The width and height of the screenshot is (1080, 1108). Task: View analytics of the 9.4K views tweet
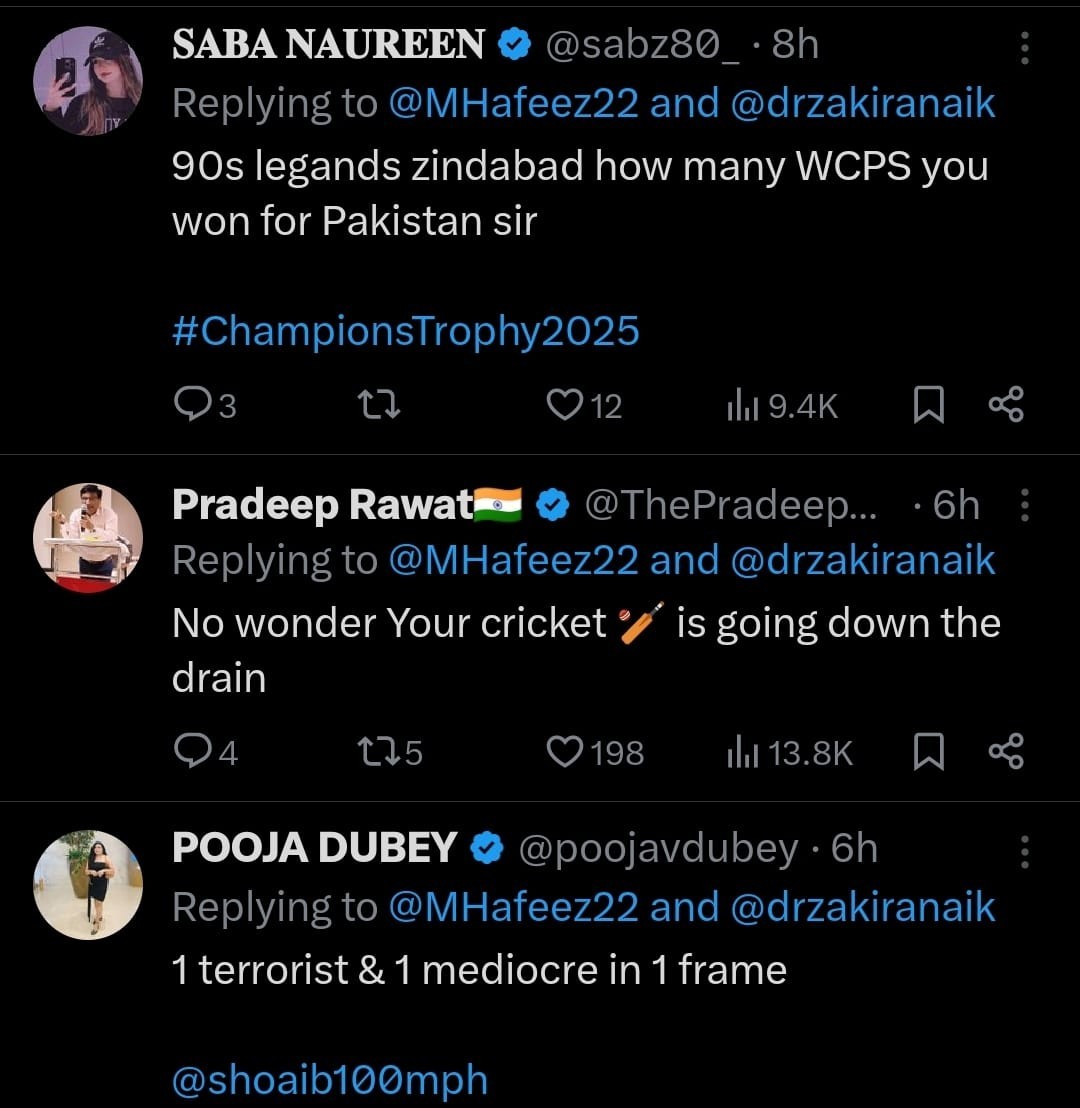click(x=740, y=404)
